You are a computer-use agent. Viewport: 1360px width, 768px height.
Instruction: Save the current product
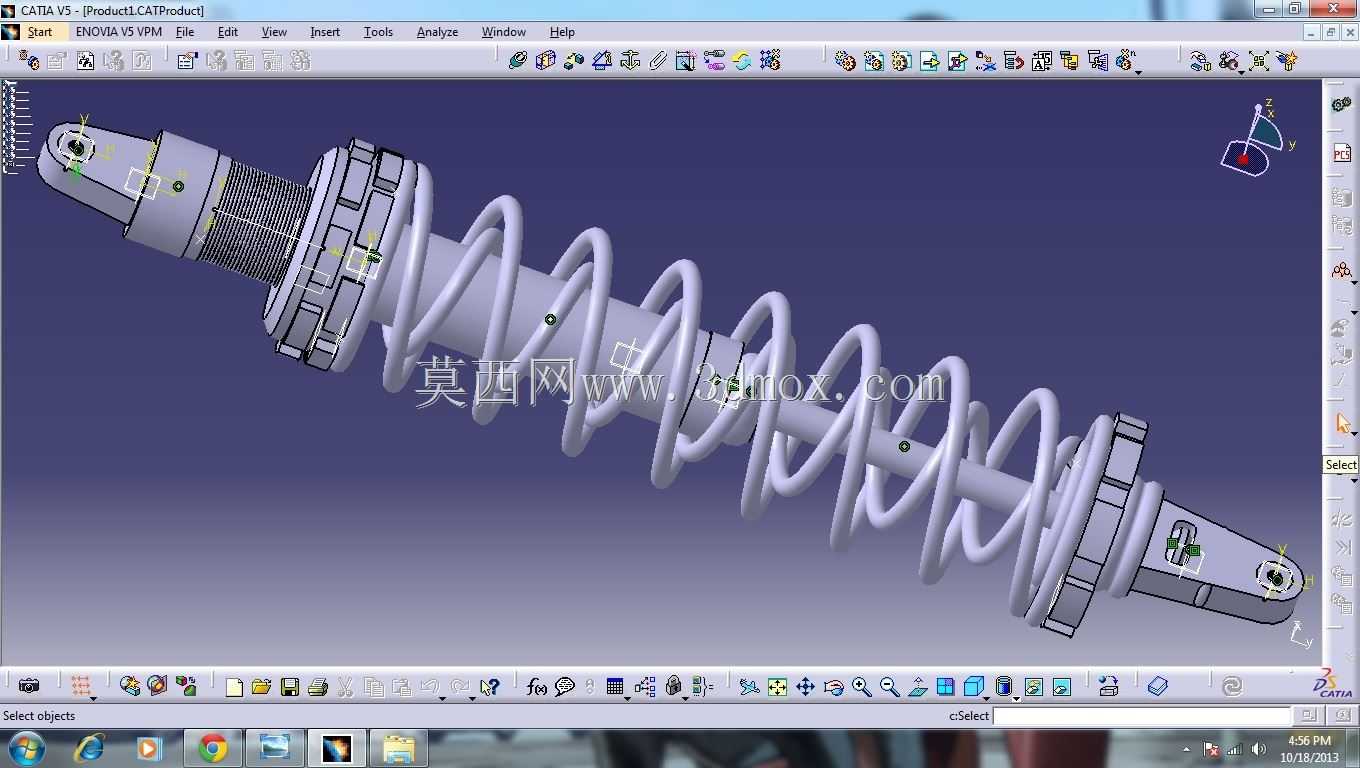pyautogui.click(x=290, y=687)
